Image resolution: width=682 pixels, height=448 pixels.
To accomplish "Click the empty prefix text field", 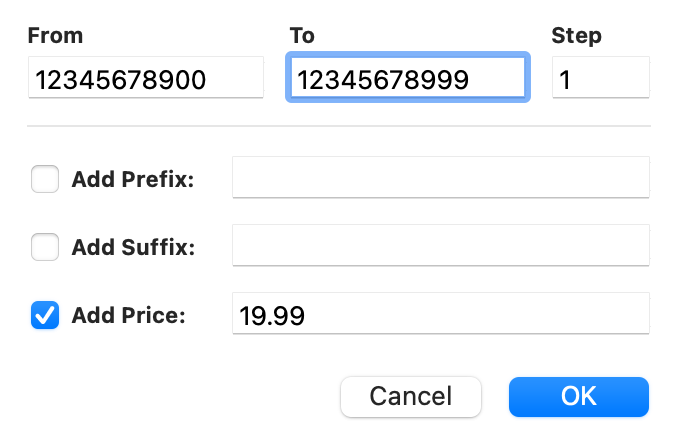I will (441, 177).
